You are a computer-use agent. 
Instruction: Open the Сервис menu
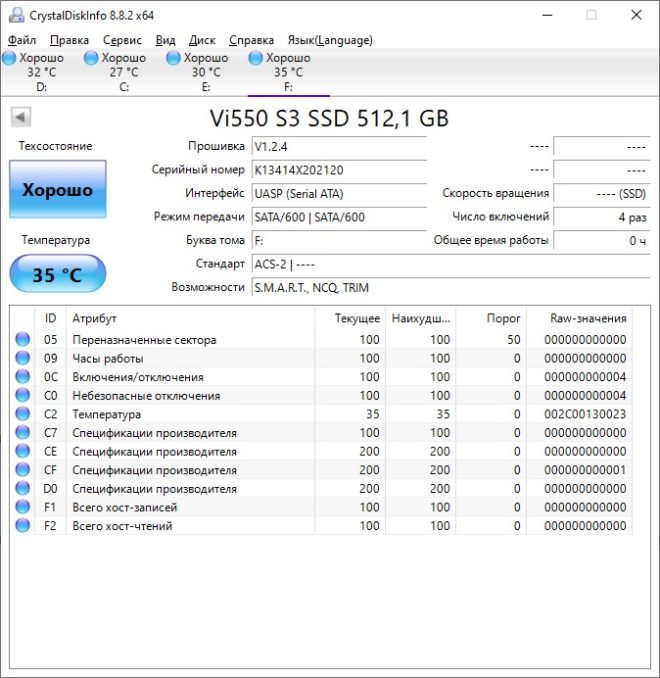click(x=122, y=40)
